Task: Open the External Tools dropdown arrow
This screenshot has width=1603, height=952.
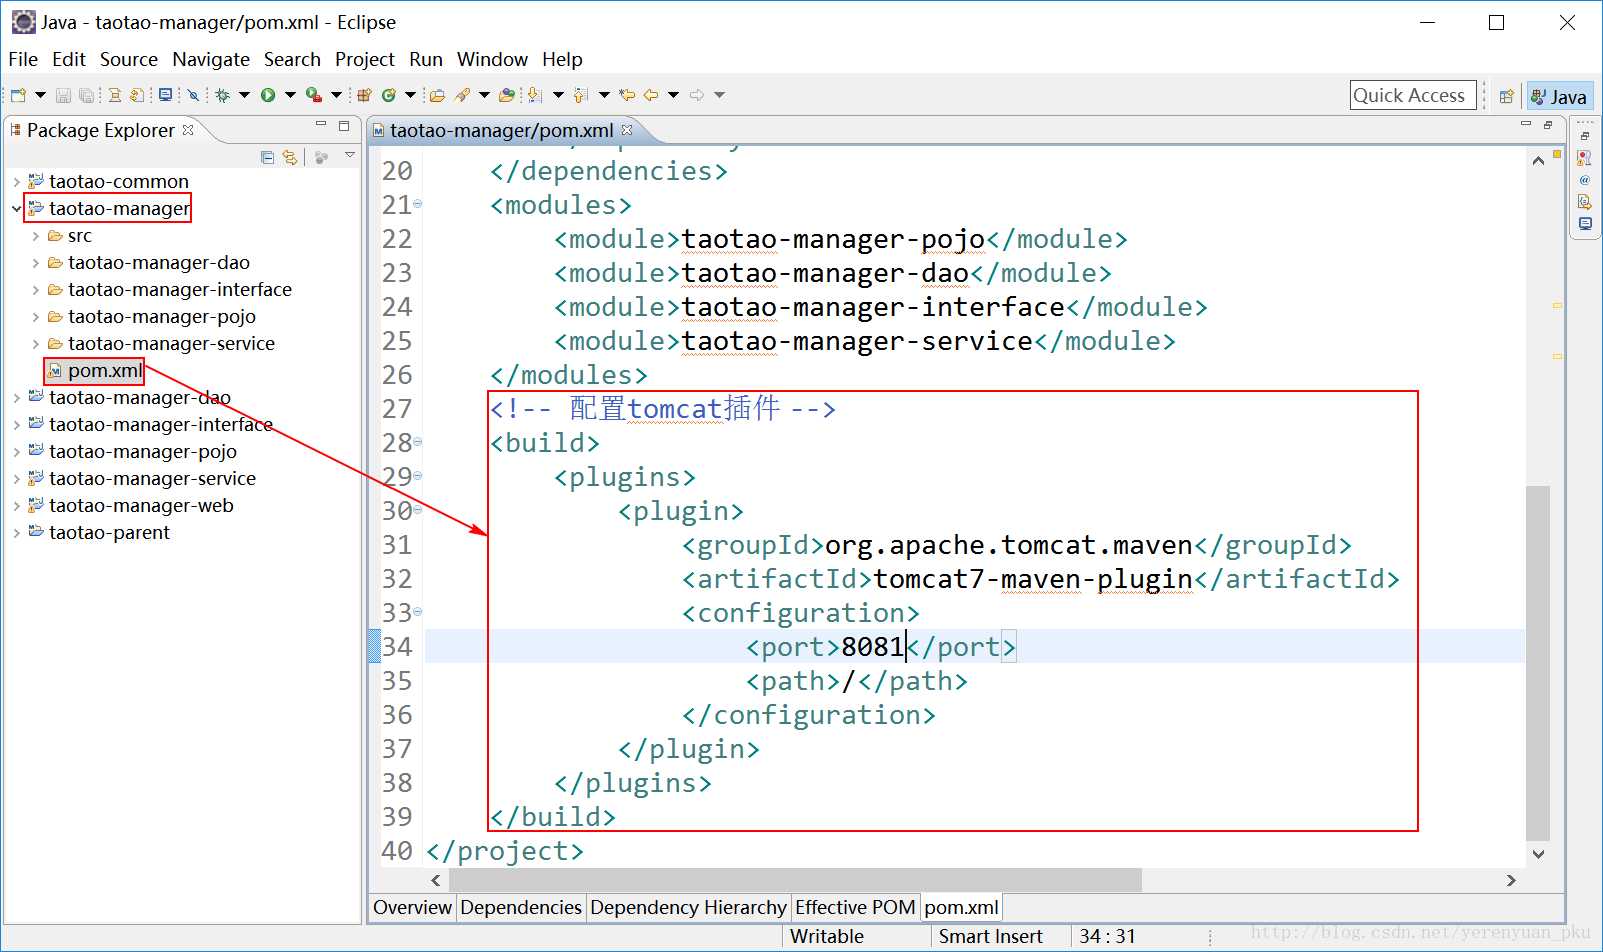Action: [336, 95]
